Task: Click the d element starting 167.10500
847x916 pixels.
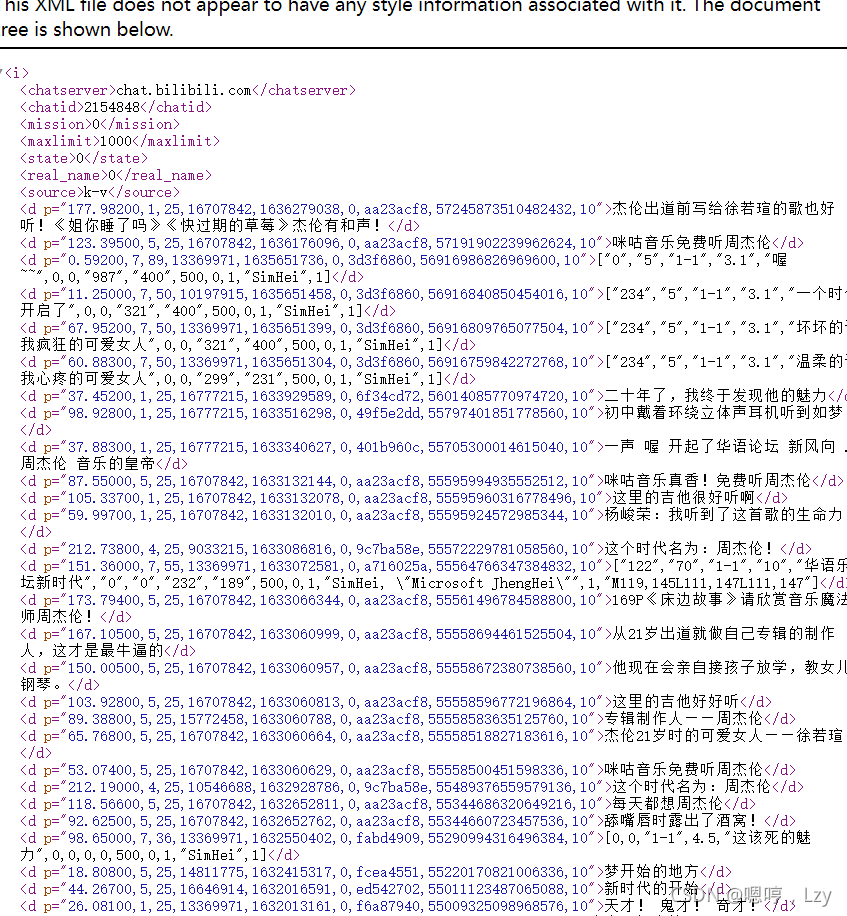Action: tap(428, 642)
